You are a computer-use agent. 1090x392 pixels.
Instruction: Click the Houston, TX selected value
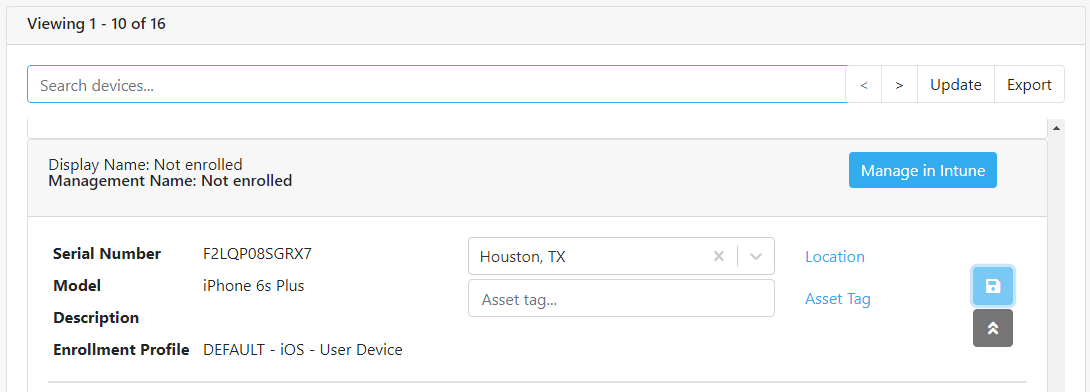tap(522, 256)
